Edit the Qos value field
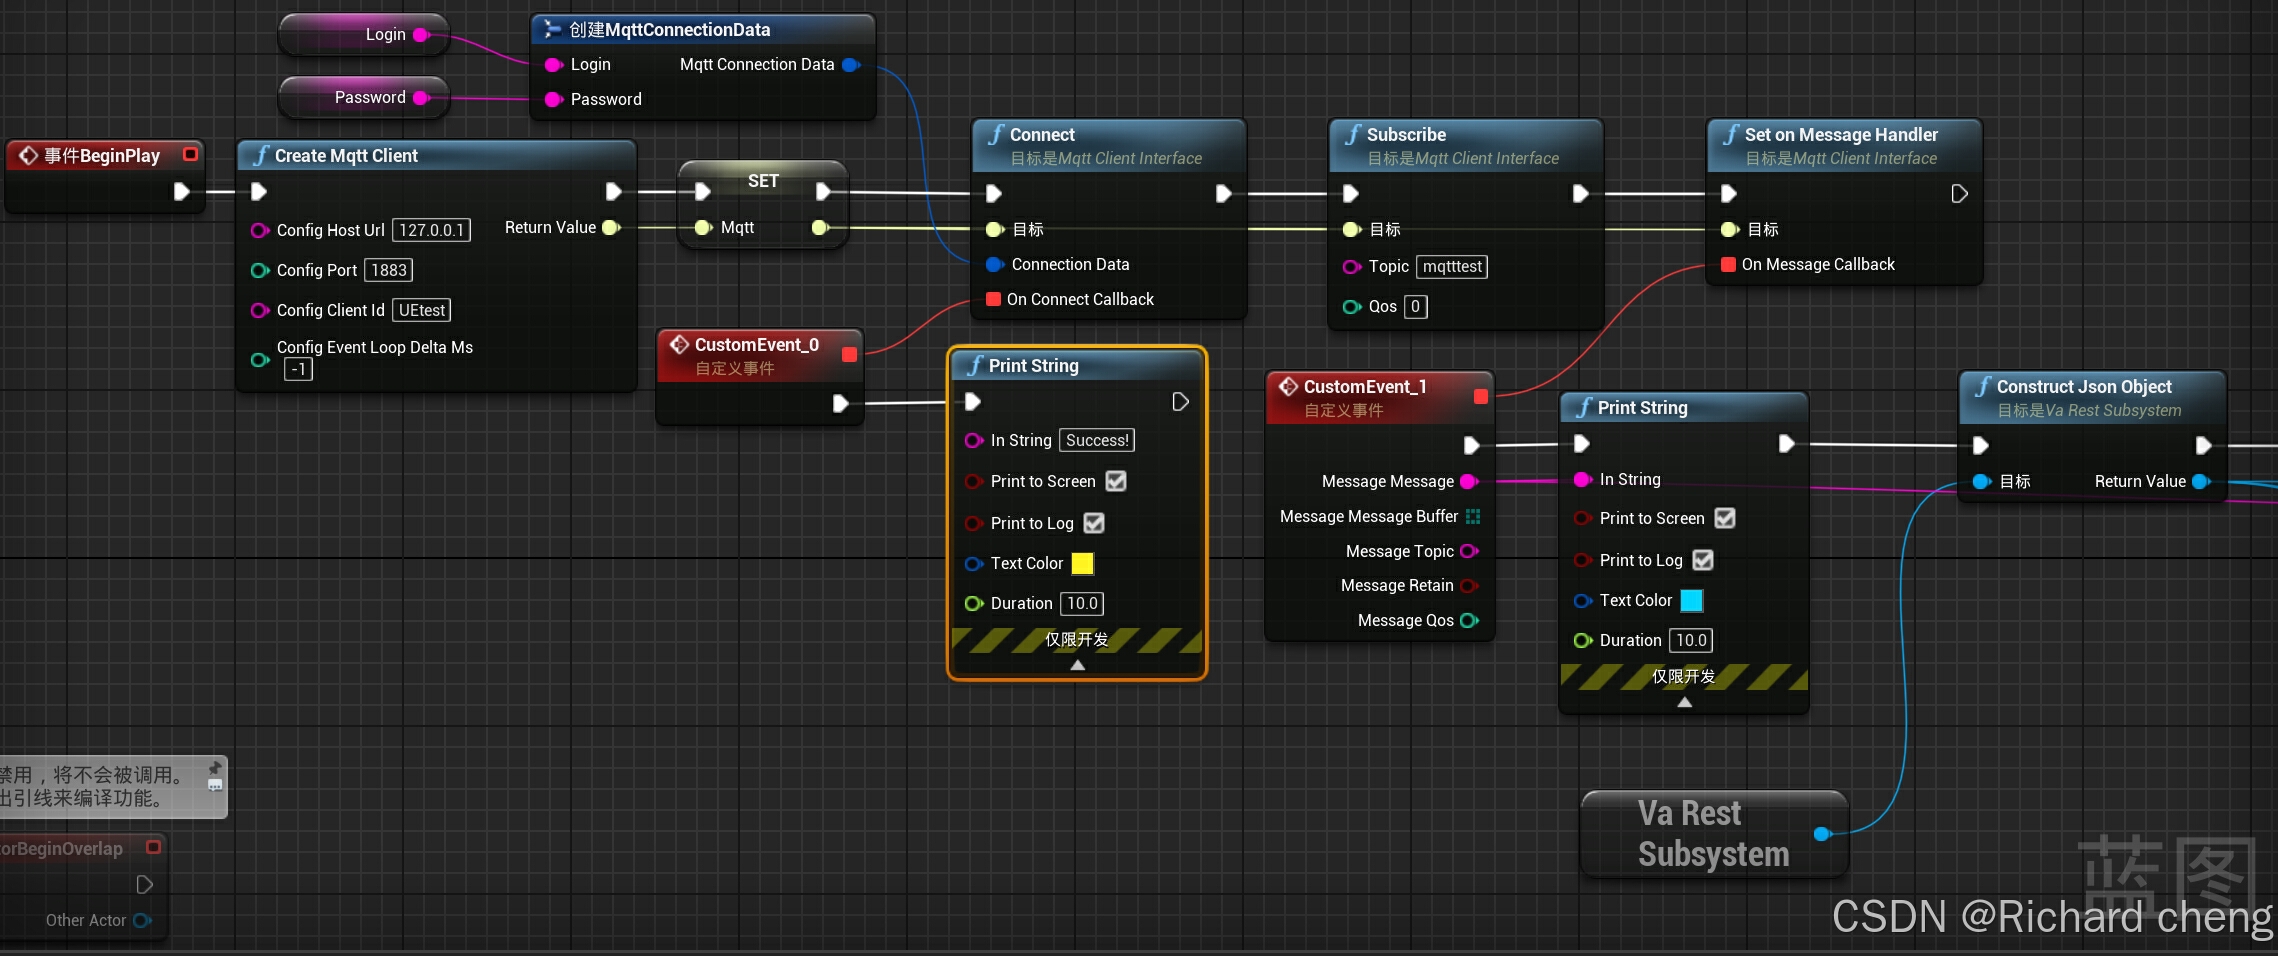 (x=1415, y=307)
